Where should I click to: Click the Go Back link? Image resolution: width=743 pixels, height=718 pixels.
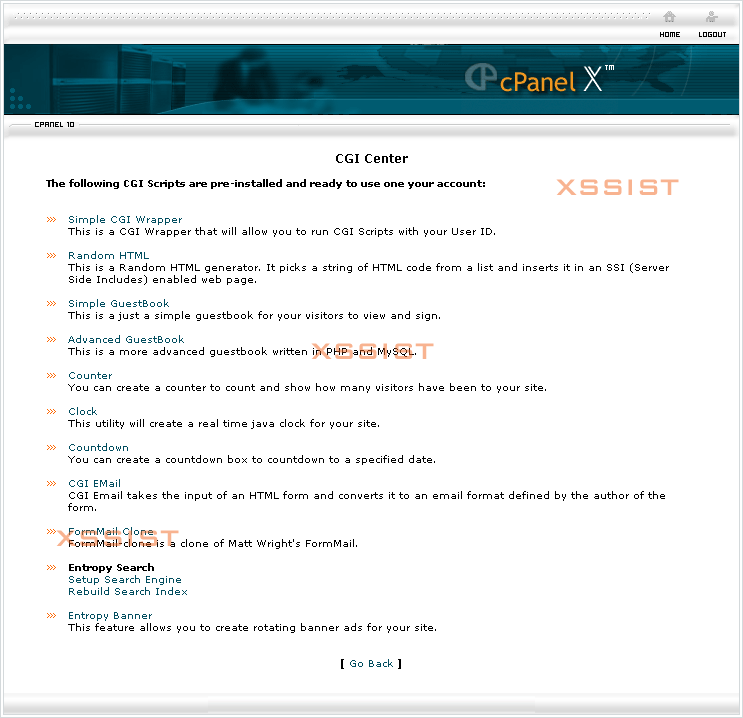[x=371, y=663]
